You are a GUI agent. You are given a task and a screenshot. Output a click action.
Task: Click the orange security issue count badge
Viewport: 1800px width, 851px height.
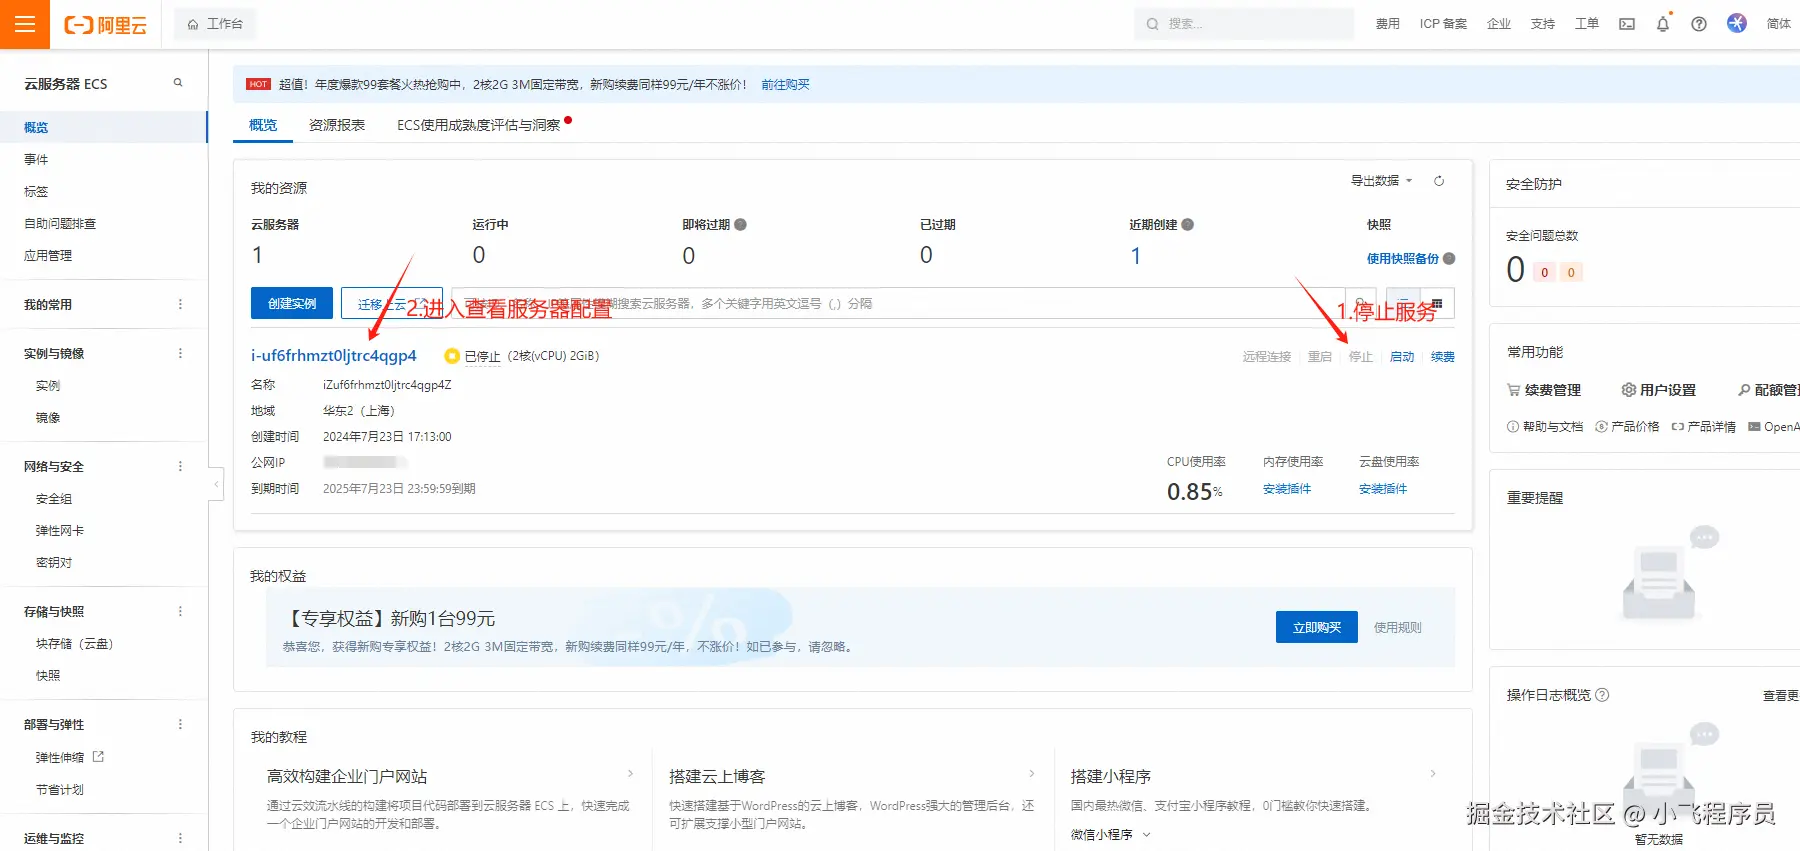[1571, 272]
